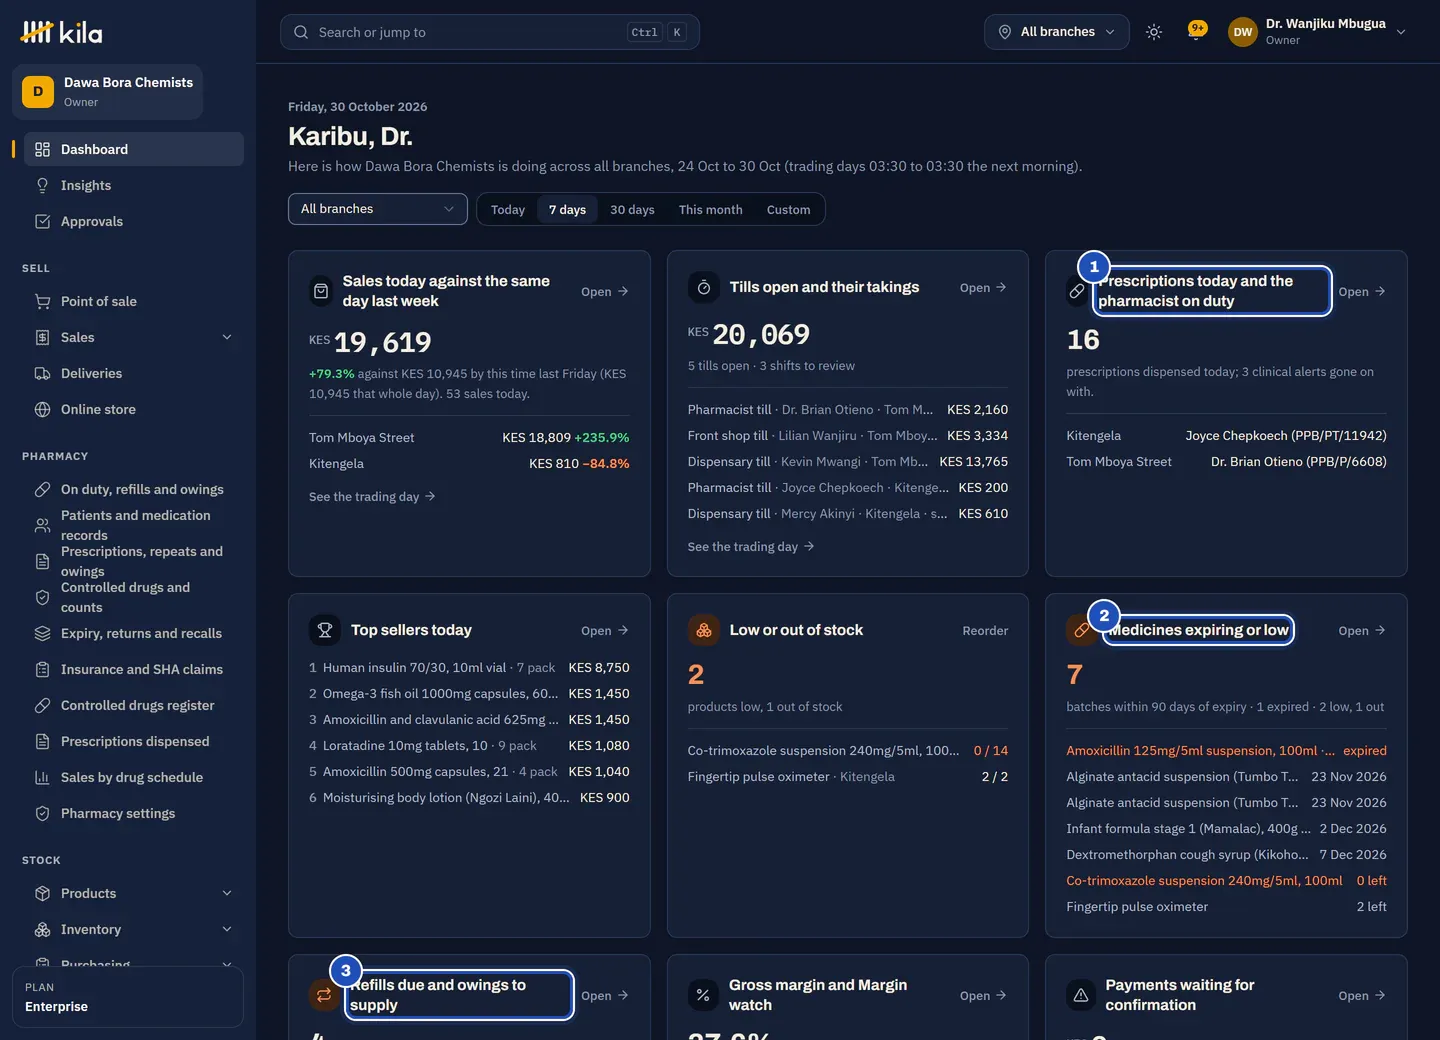Screen dimensions: 1440x1040
Task: Expand the Inventory submenu chevron
Action: click(227, 929)
